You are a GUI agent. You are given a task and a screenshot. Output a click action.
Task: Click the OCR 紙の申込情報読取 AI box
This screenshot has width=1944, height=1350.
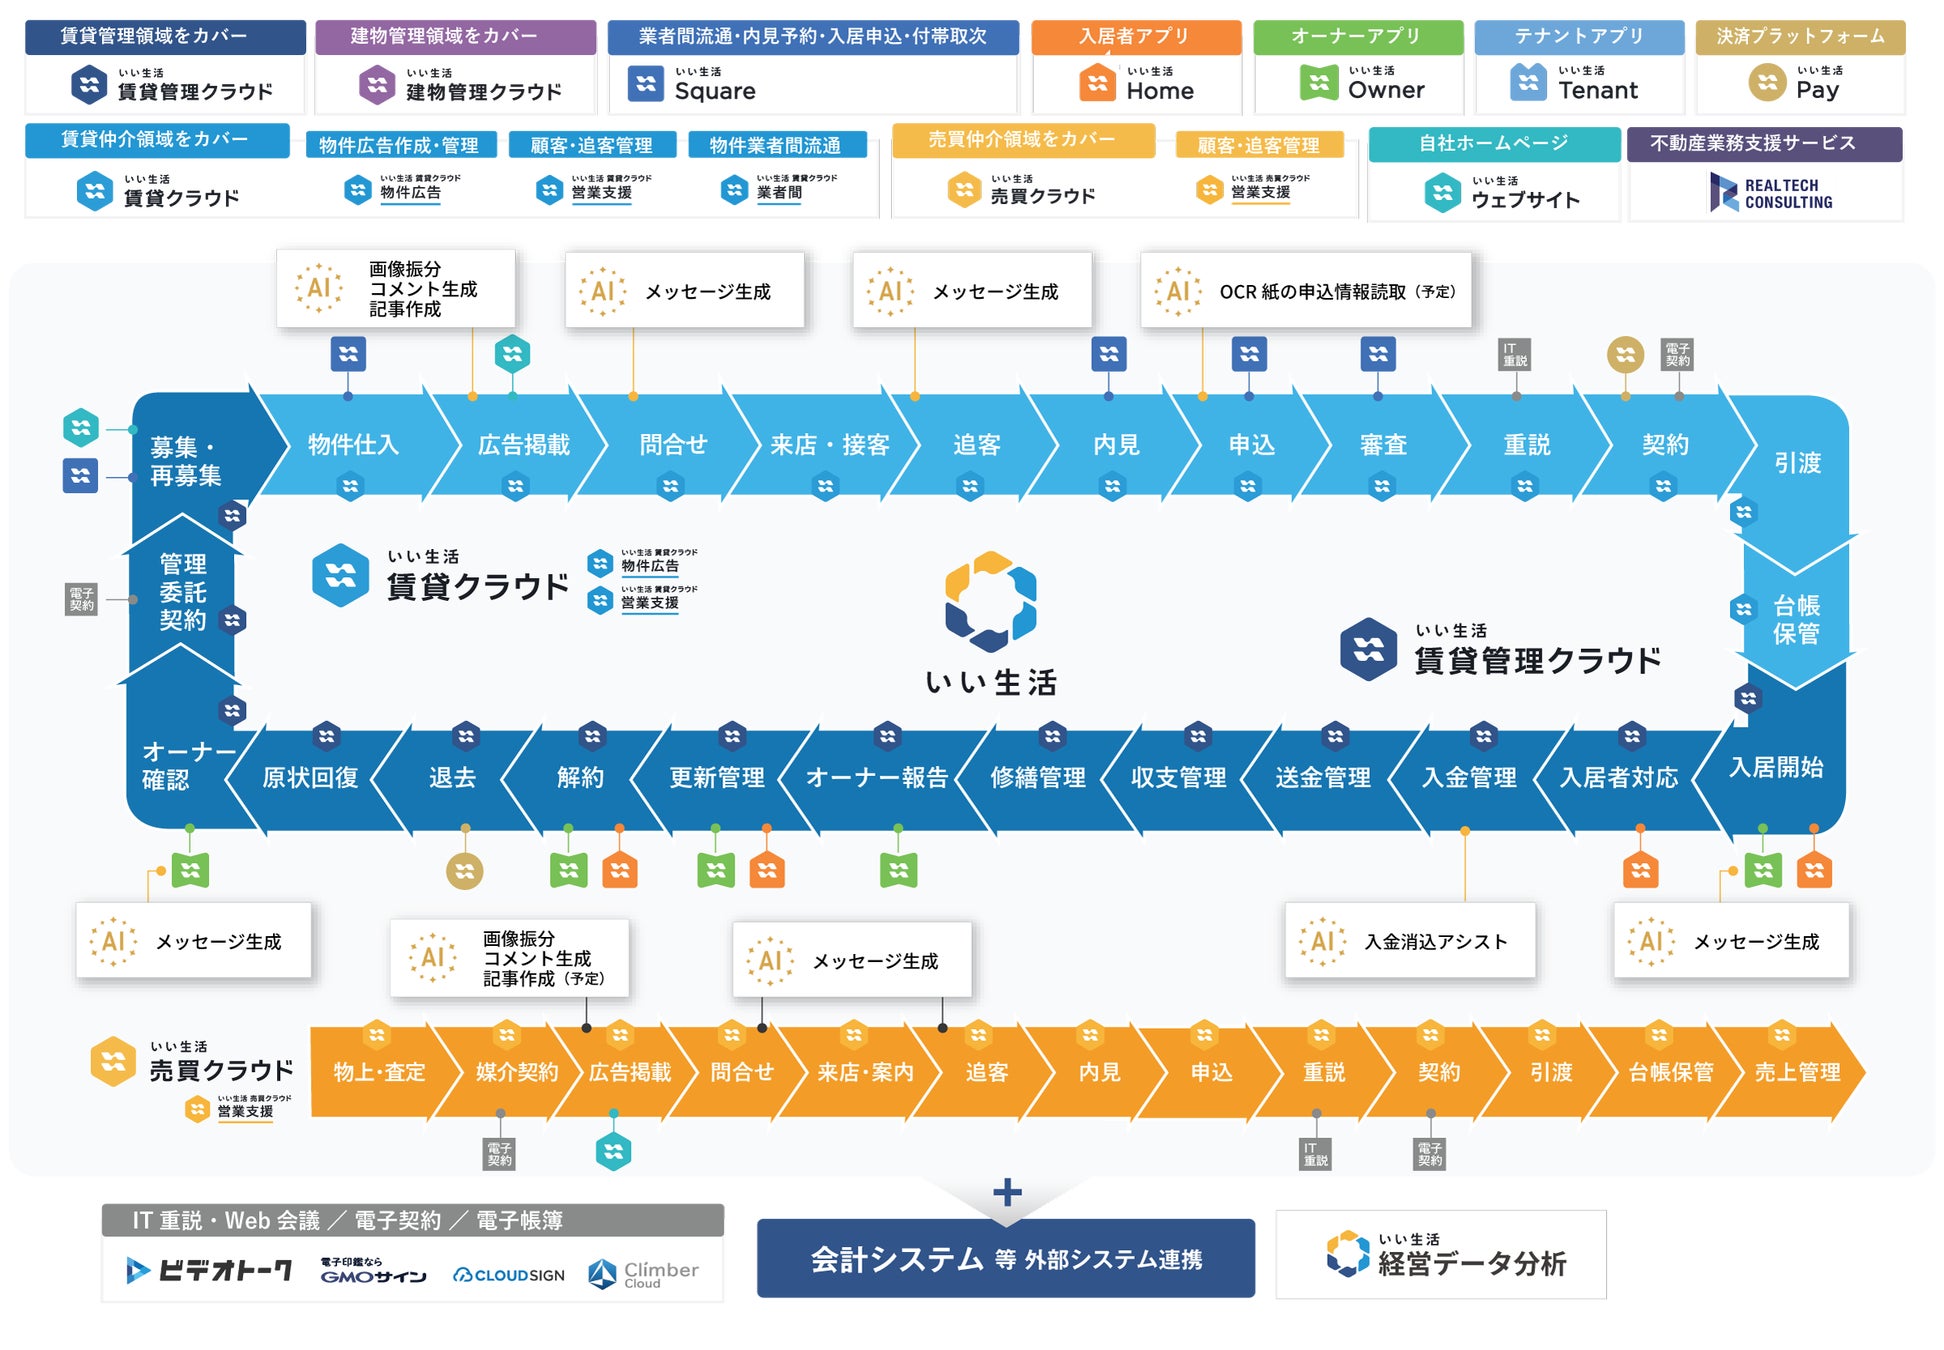[1307, 290]
